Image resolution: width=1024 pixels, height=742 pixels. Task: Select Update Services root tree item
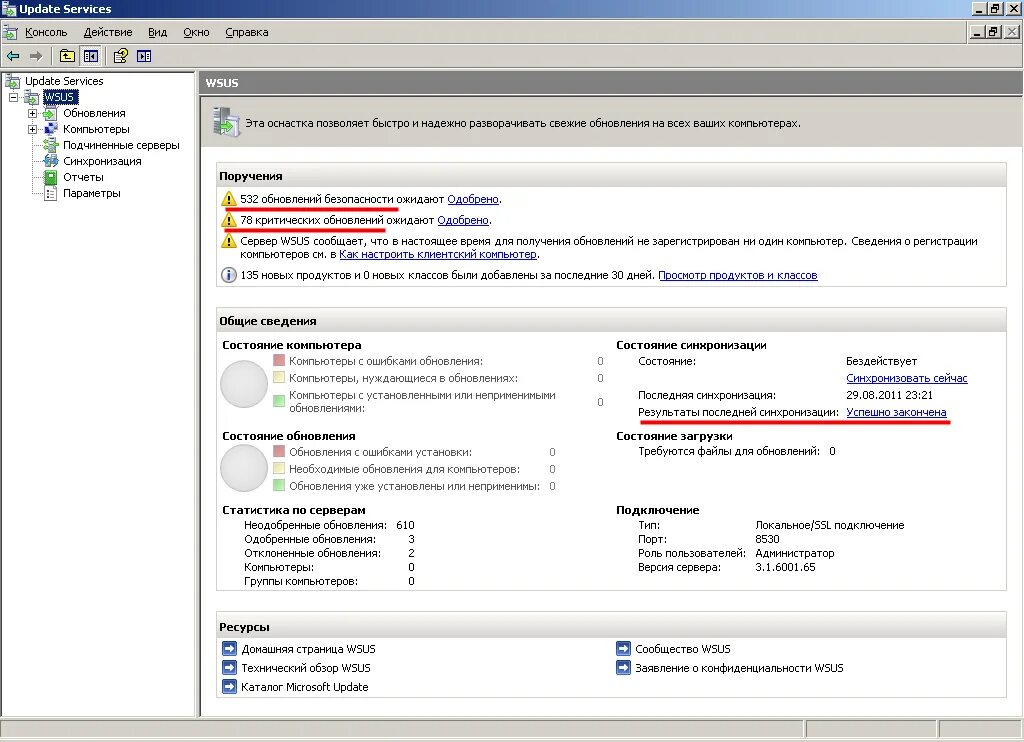click(64, 81)
